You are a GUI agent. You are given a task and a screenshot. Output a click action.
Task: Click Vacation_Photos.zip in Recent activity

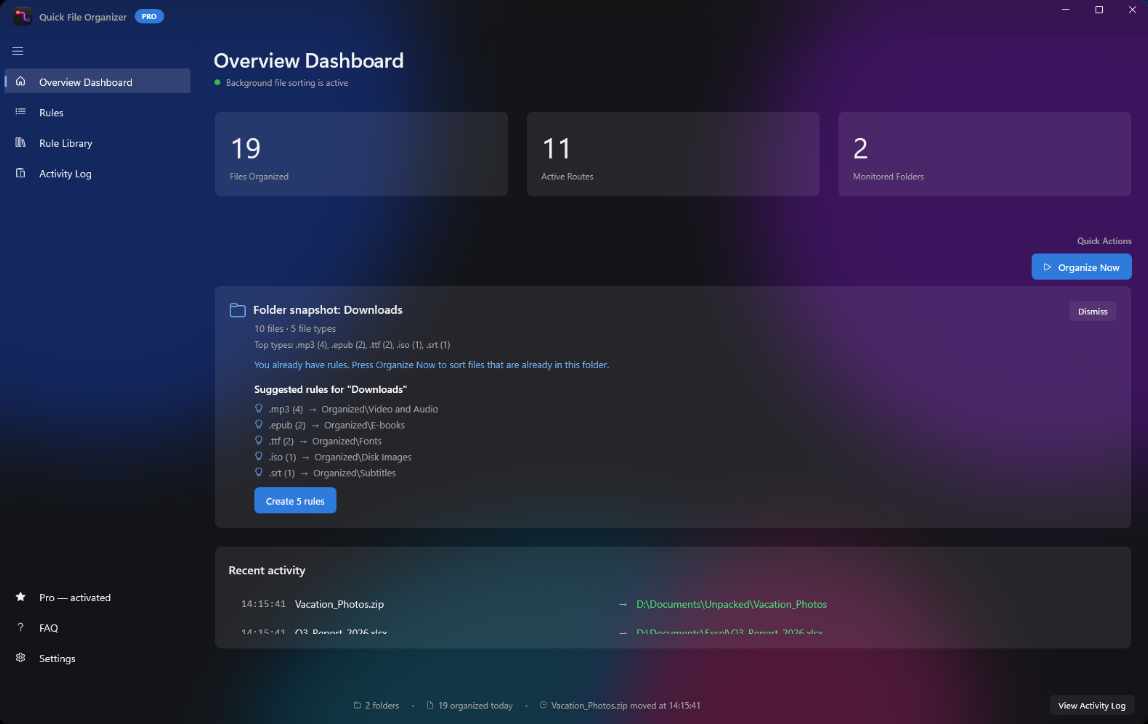coord(339,604)
